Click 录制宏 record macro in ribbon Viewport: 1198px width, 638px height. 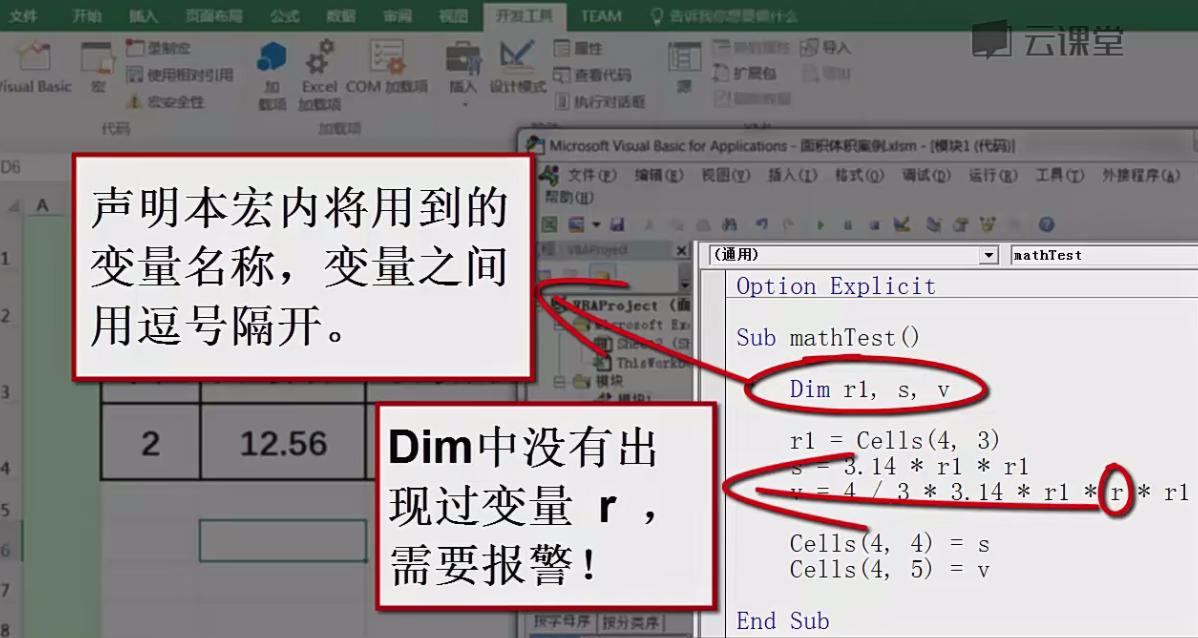point(158,48)
